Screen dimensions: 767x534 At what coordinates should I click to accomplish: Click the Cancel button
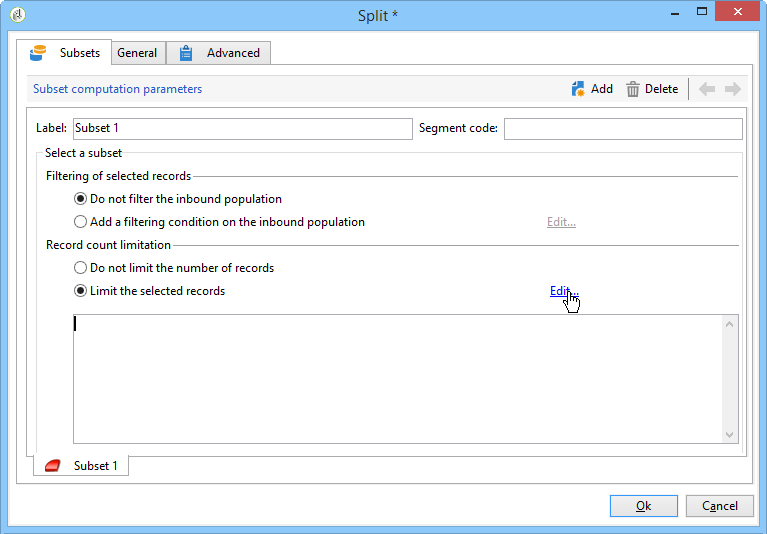[x=720, y=506]
